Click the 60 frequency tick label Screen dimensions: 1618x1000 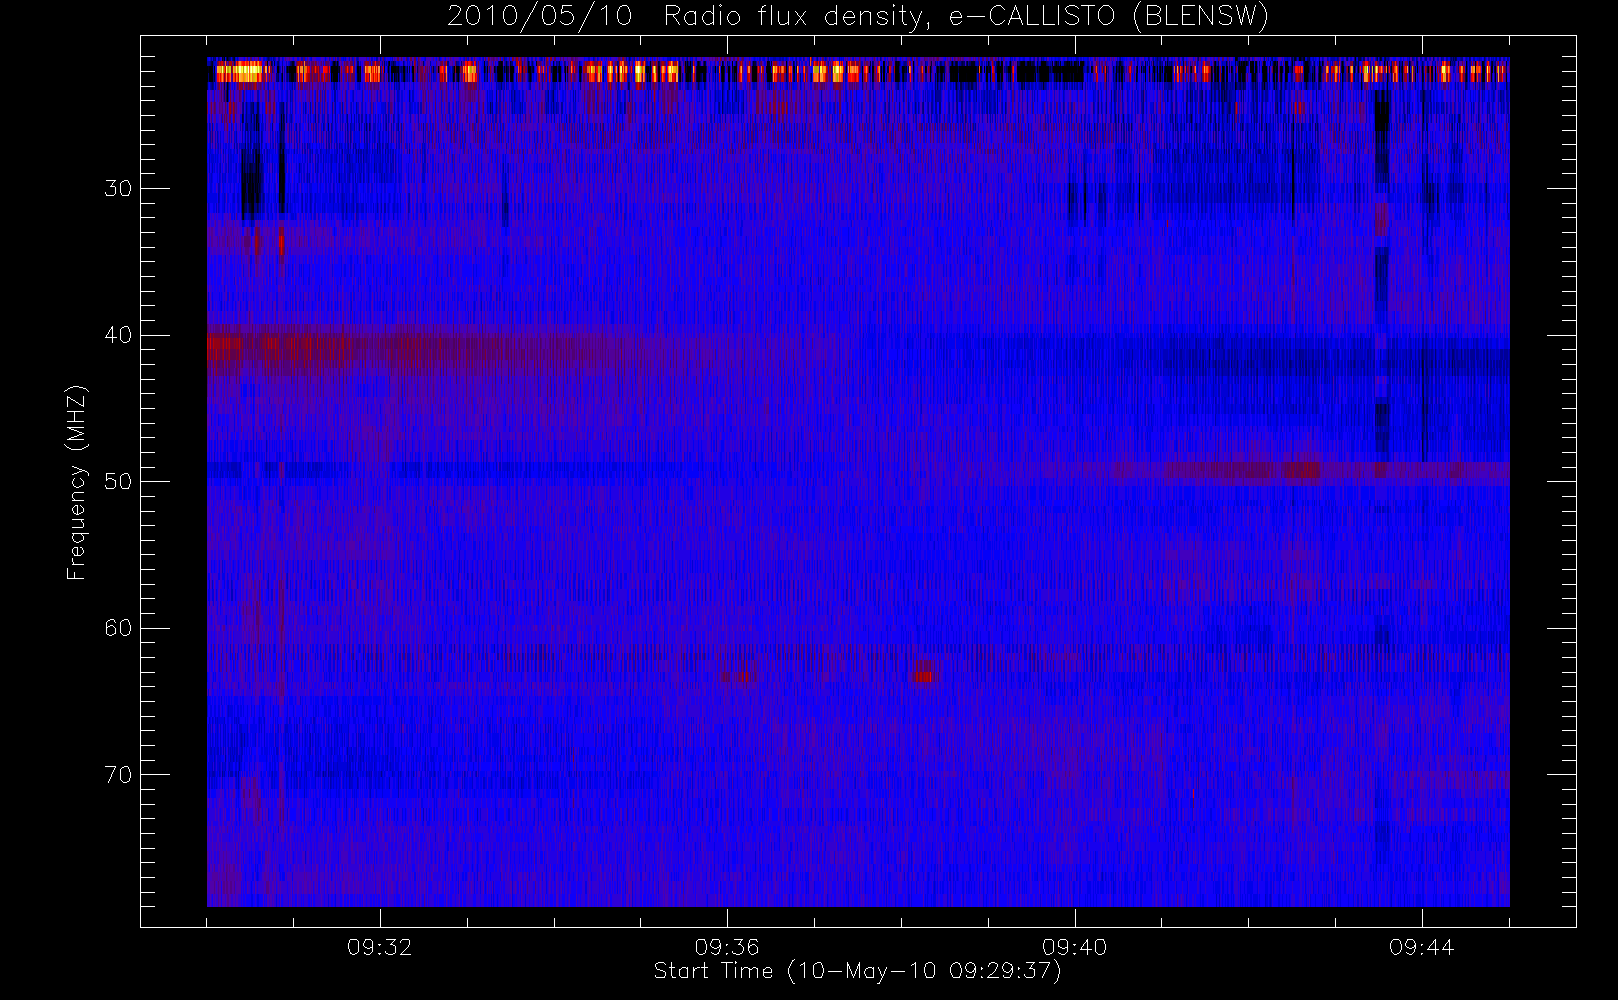click(118, 628)
